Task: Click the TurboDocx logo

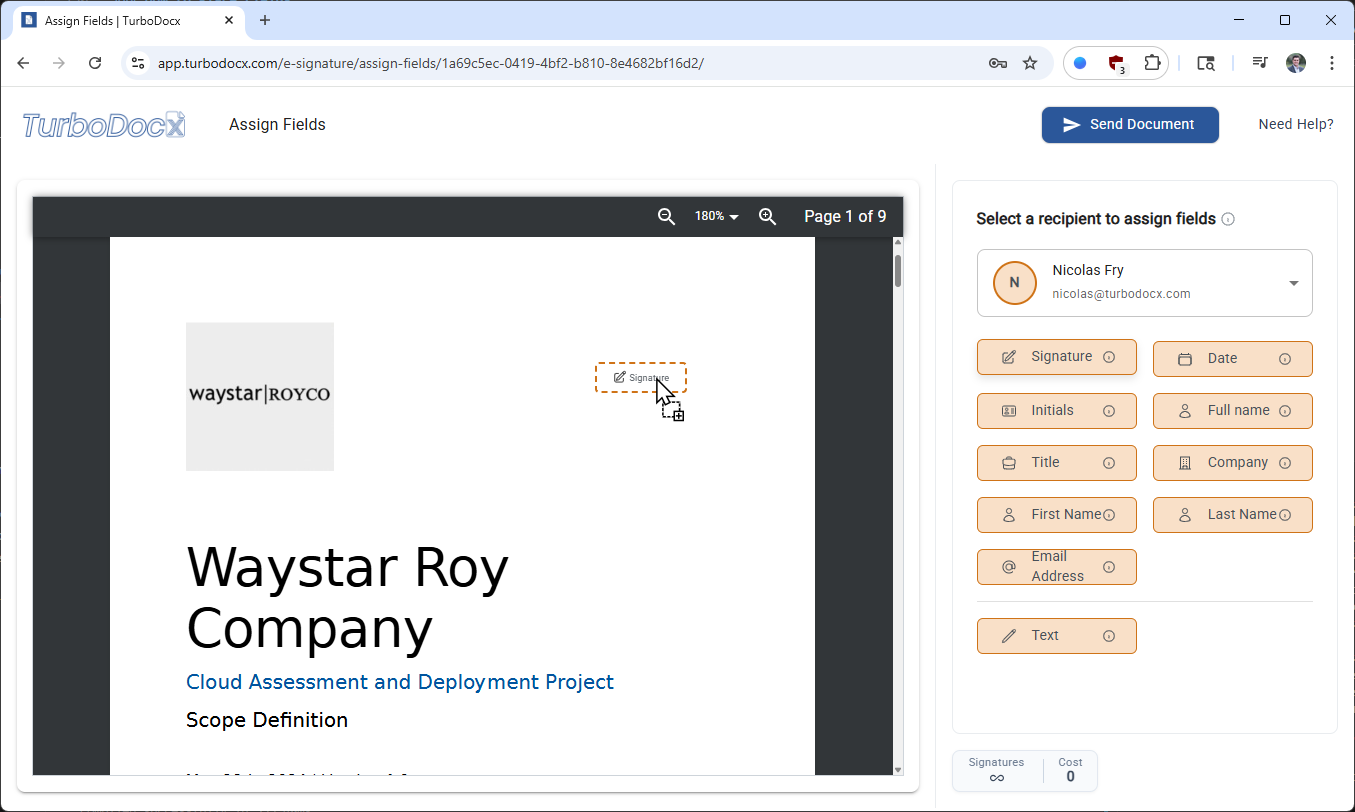Action: (104, 125)
